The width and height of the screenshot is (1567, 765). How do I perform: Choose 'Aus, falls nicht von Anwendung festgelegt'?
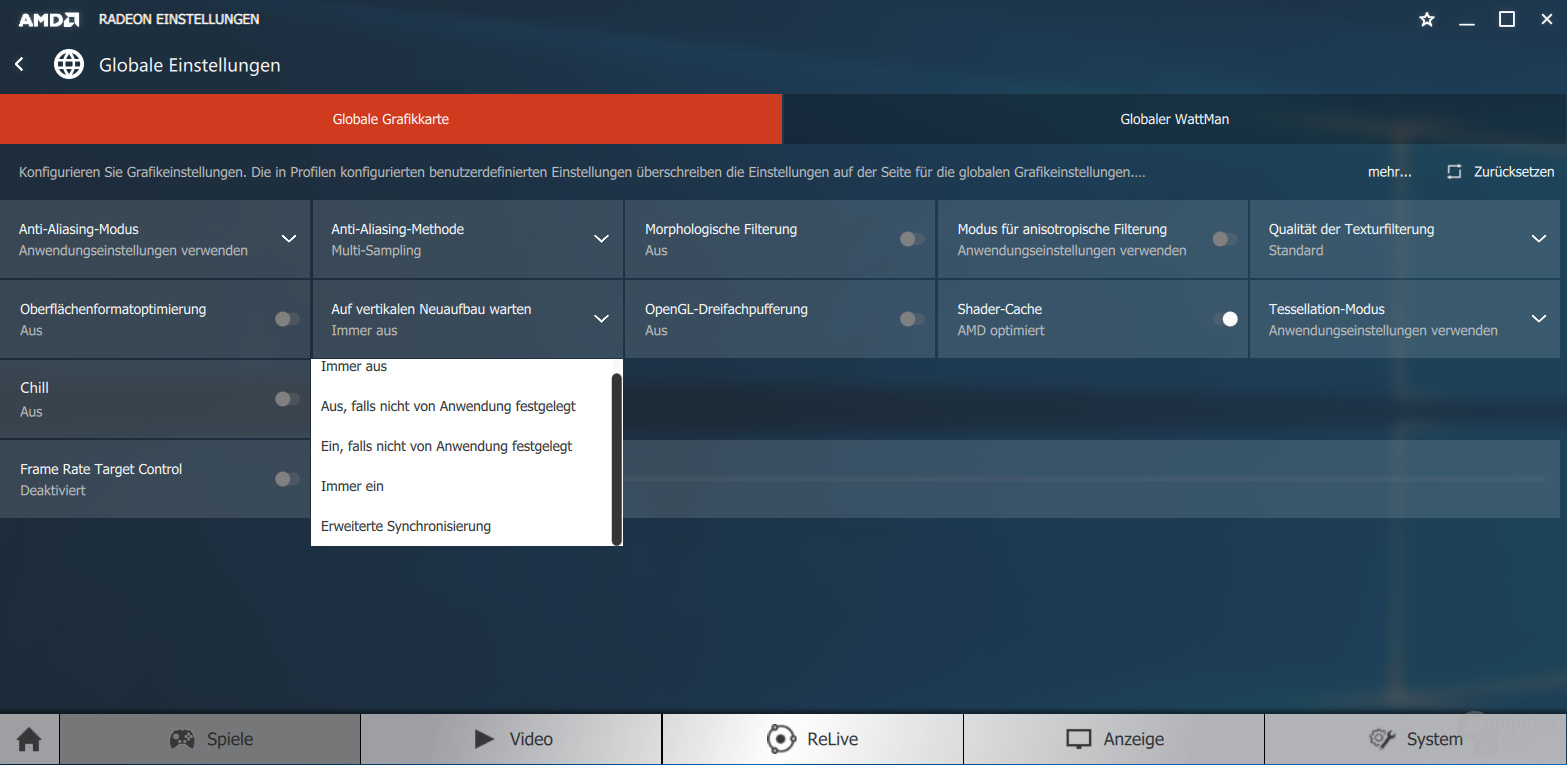point(461,406)
